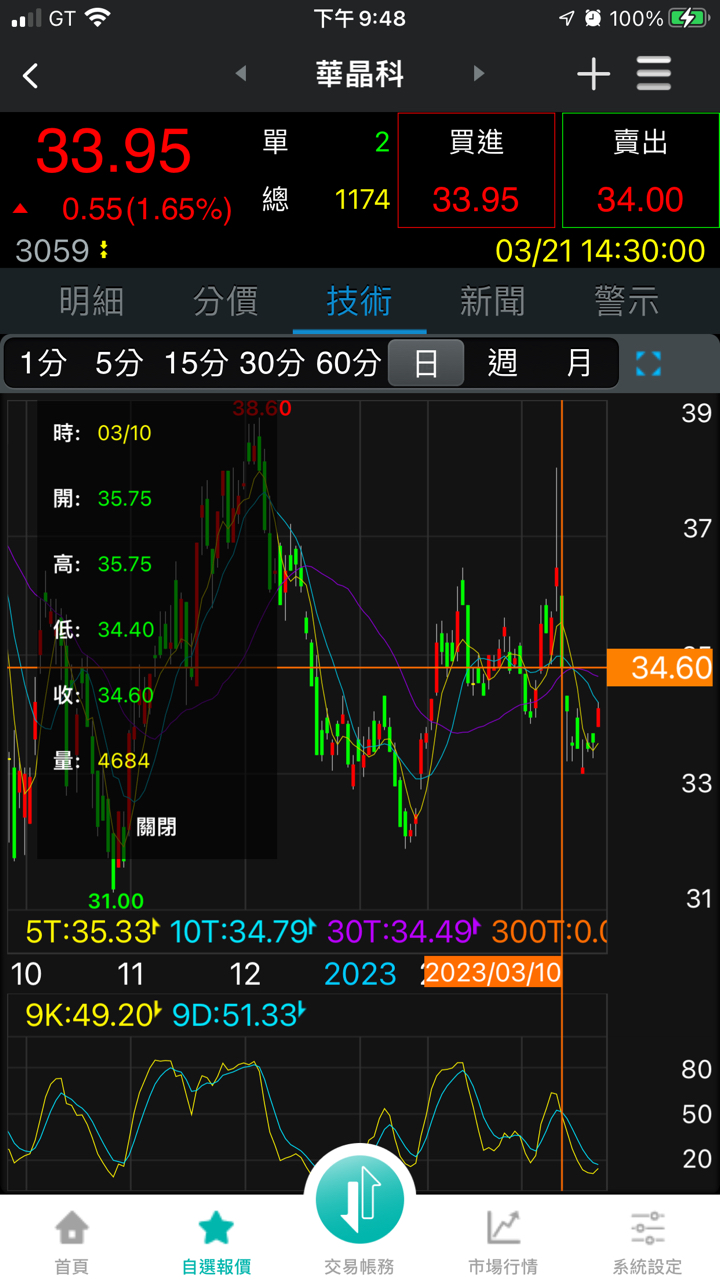Image resolution: width=720 pixels, height=1280 pixels.
Task: Tap the 量 4684 volume row
Action: tap(101, 761)
